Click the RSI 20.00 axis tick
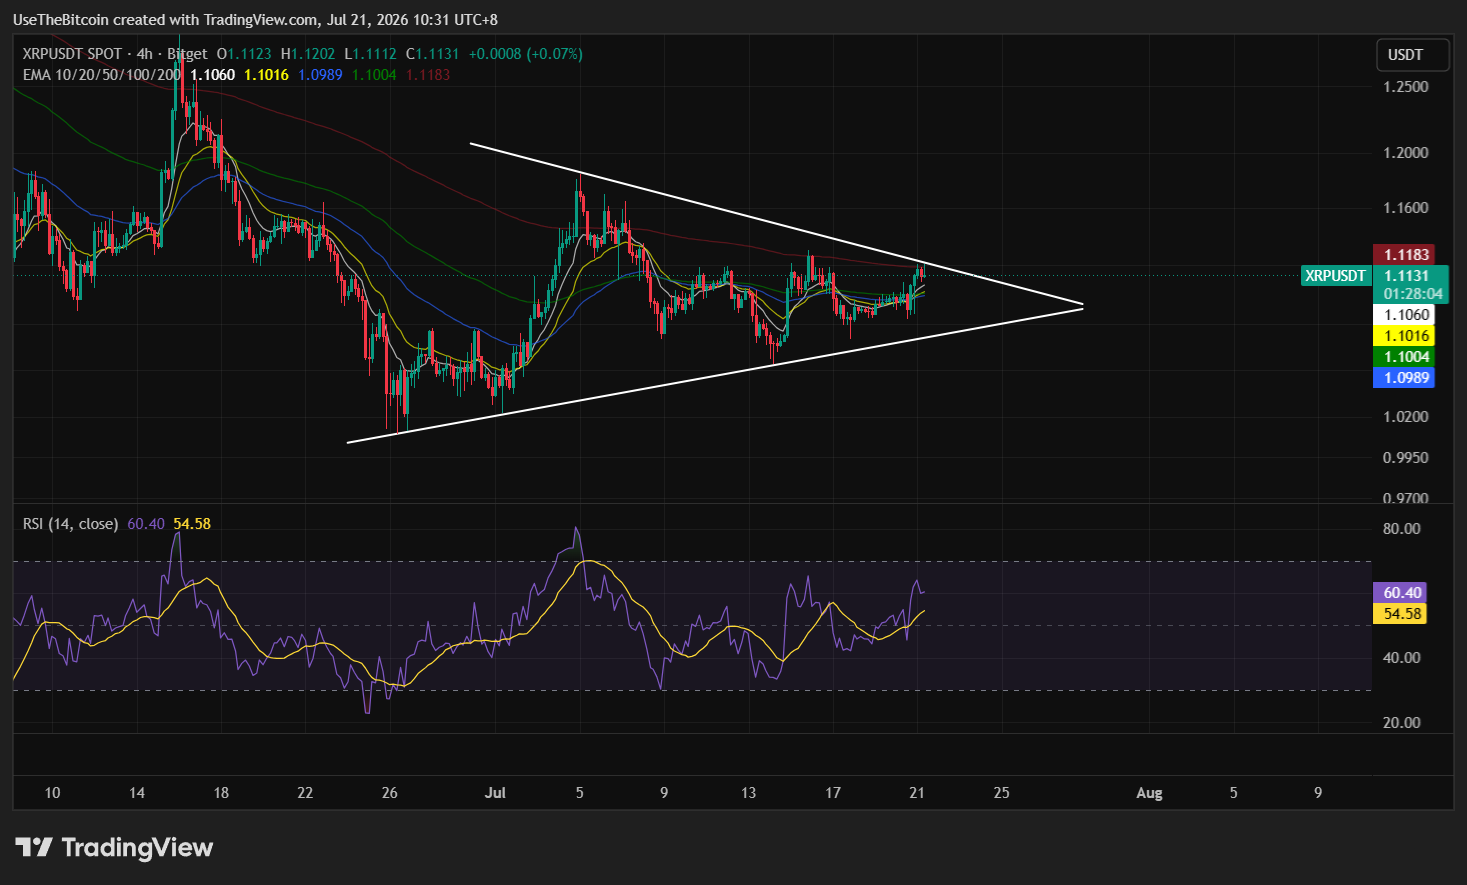Viewport: 1467px width, 885px height. click(1401, 723)
